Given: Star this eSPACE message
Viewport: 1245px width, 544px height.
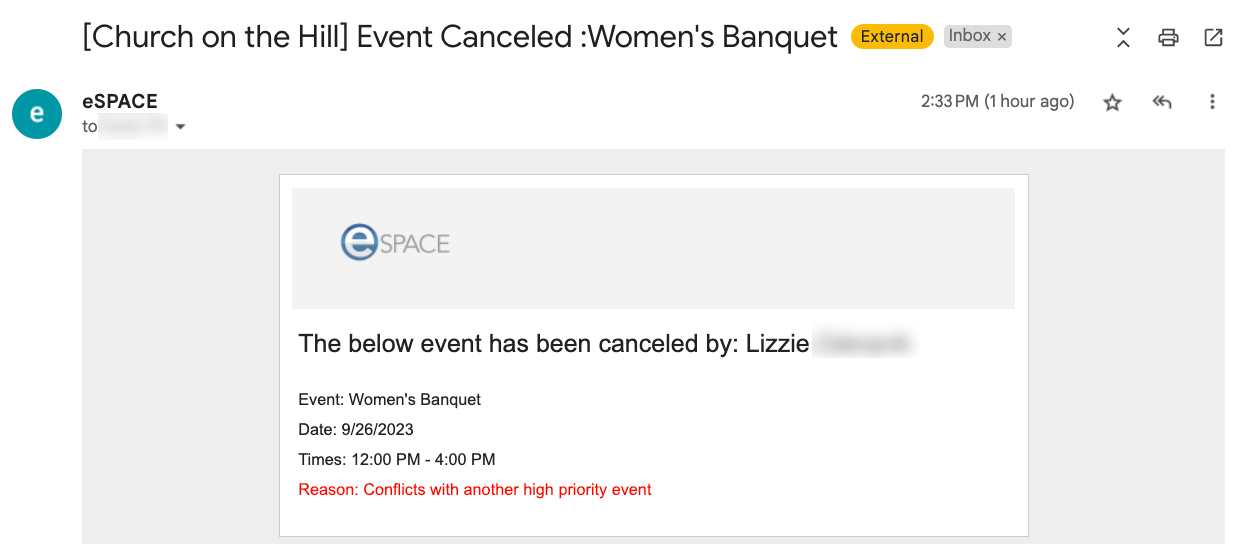Looking at the screenshot, I should coord(1112,102).
